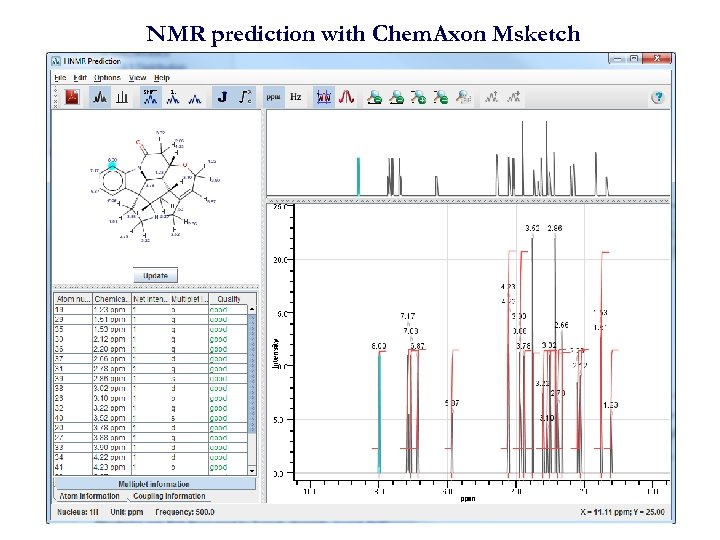This screenshot has height=540, width=720.
Task: Toggle the integral curve icon
Action: click(x=246, y=97)
